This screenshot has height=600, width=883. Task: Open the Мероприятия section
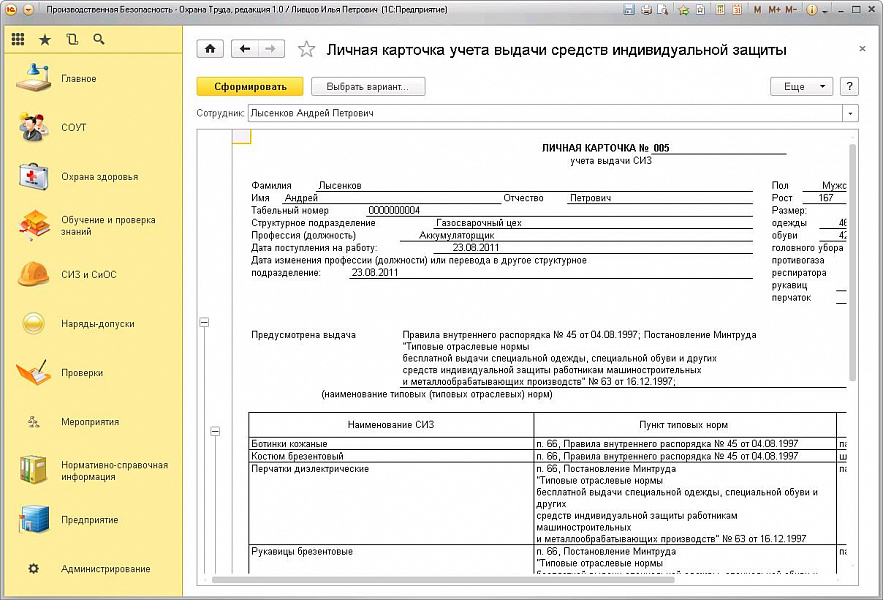[x=90, y=422]
